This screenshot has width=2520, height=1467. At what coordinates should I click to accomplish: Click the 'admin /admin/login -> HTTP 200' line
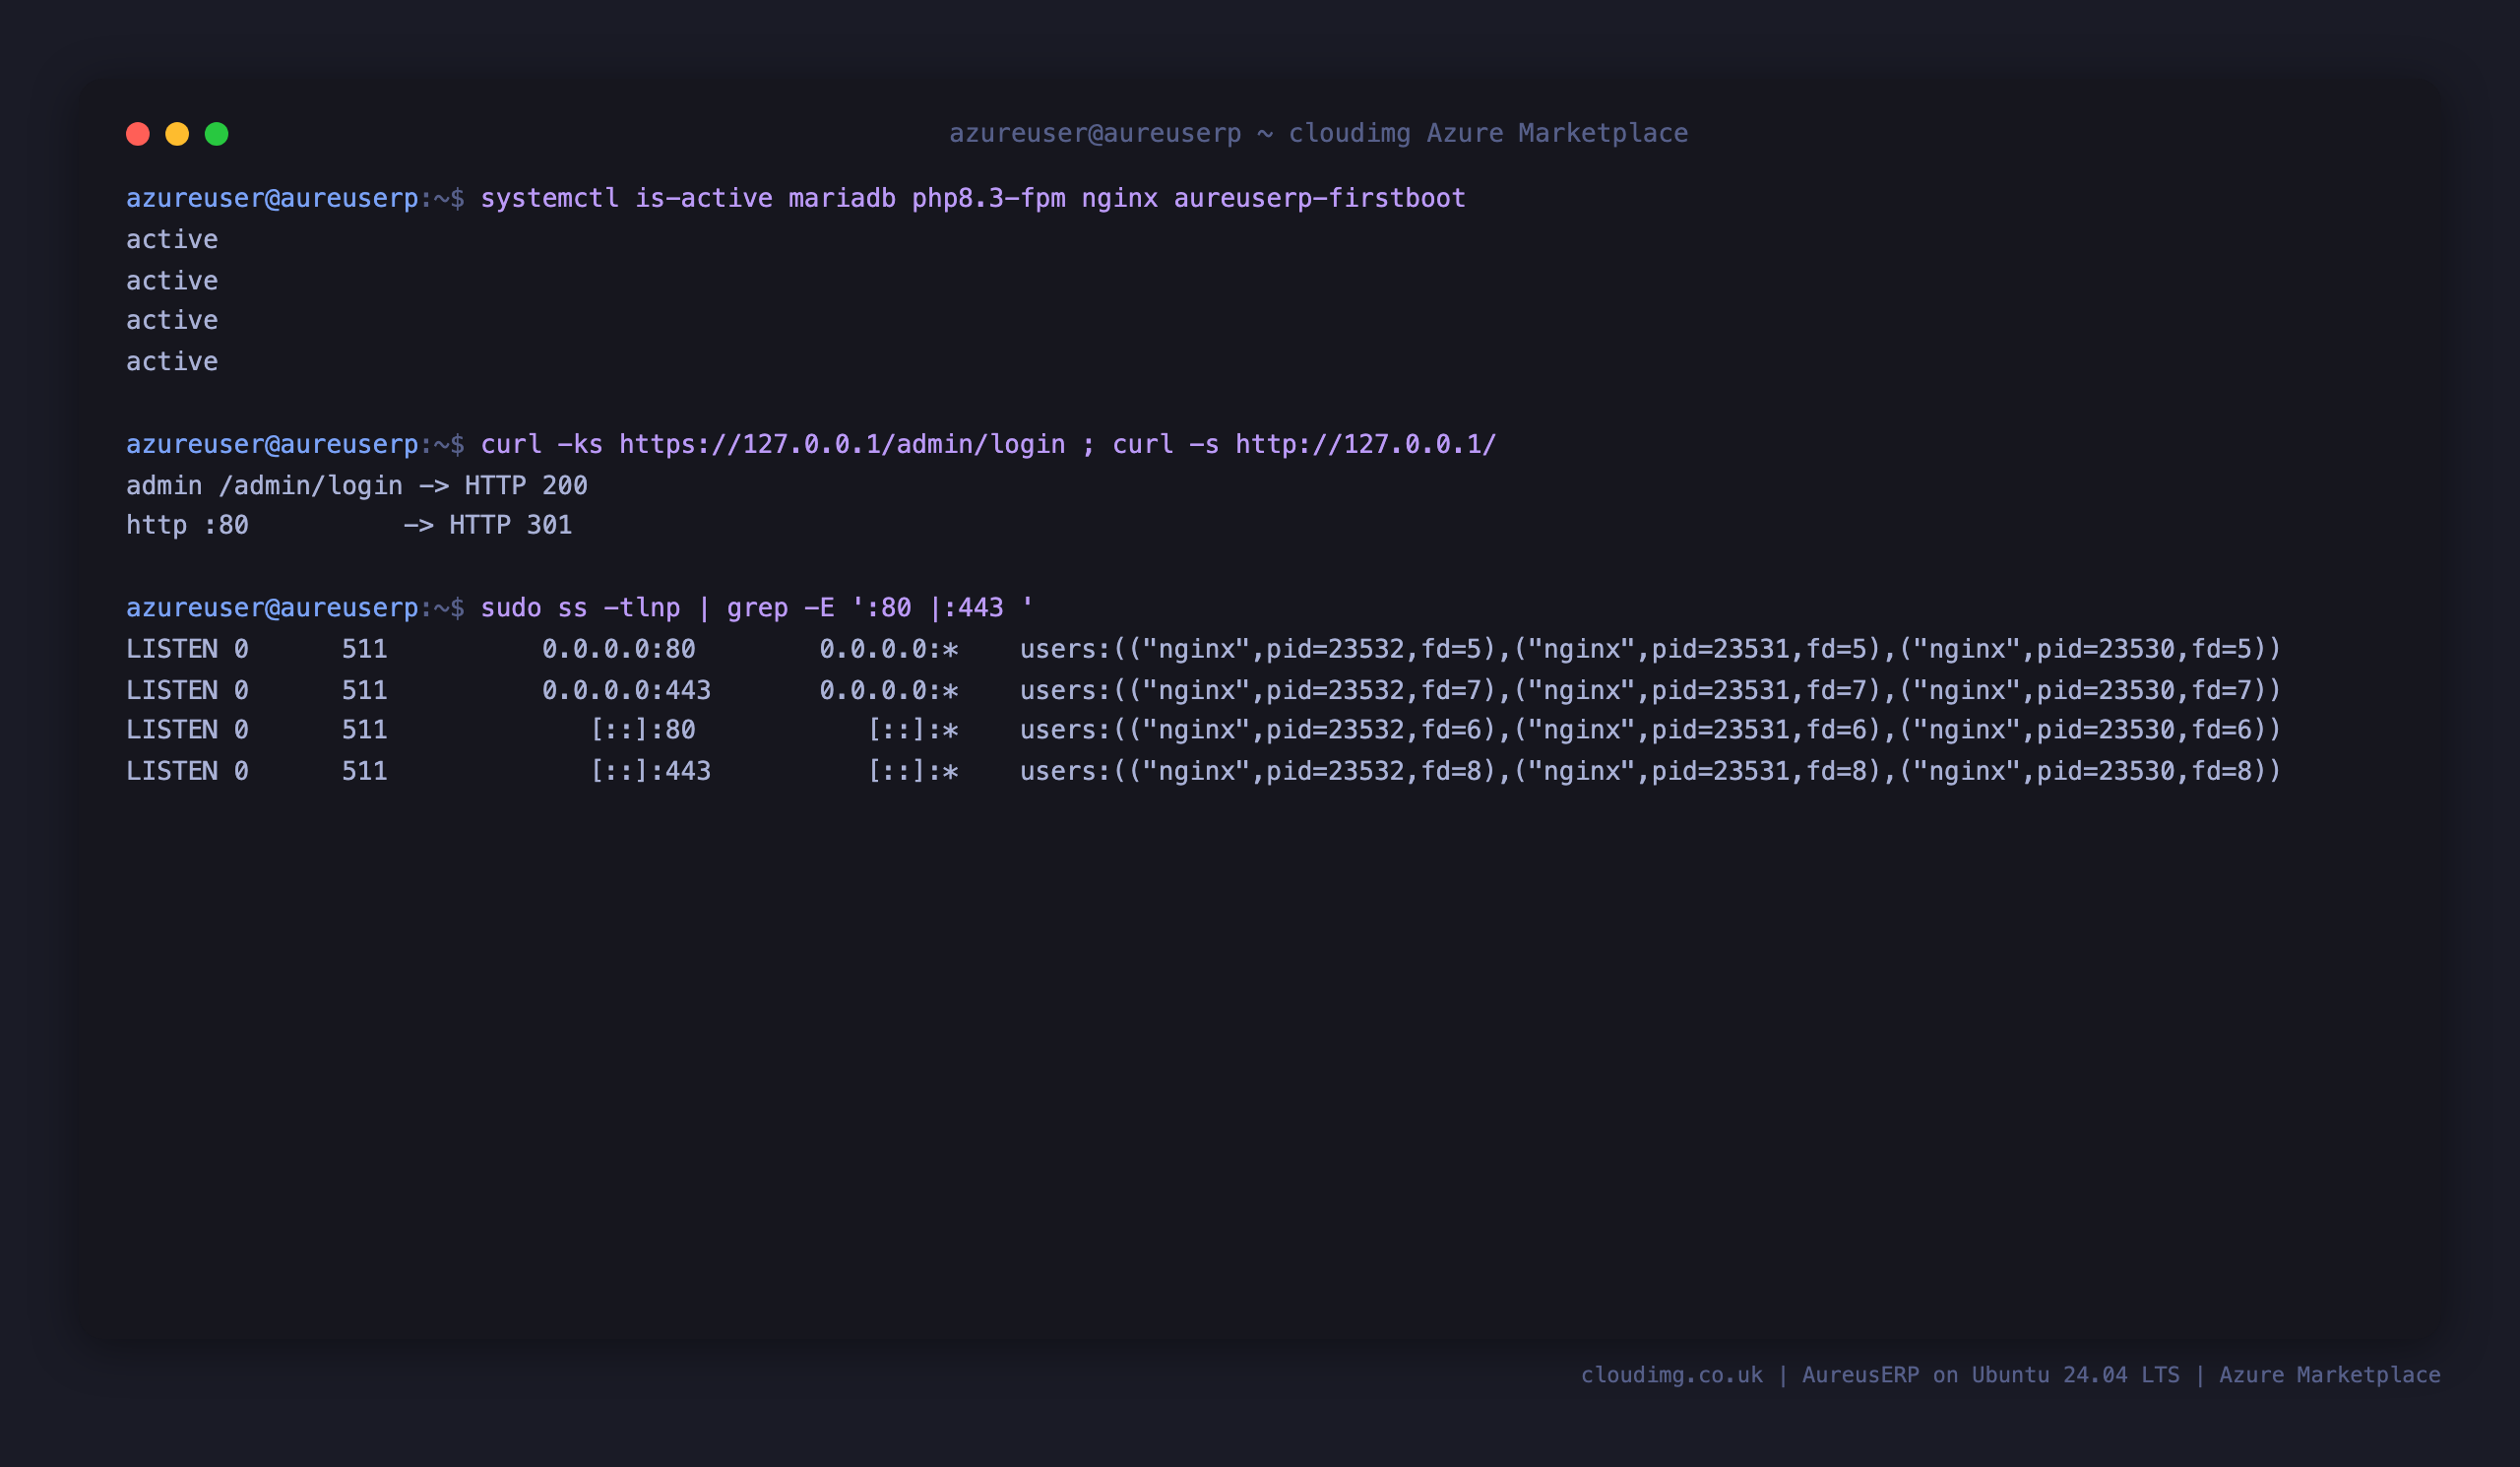(x=357, y=485)
